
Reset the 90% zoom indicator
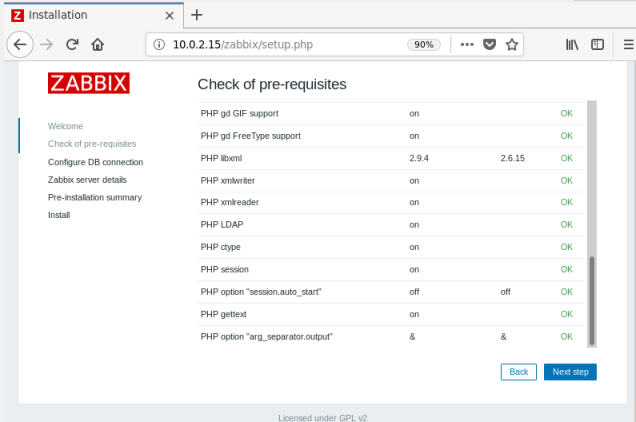(x=423, y=44)
